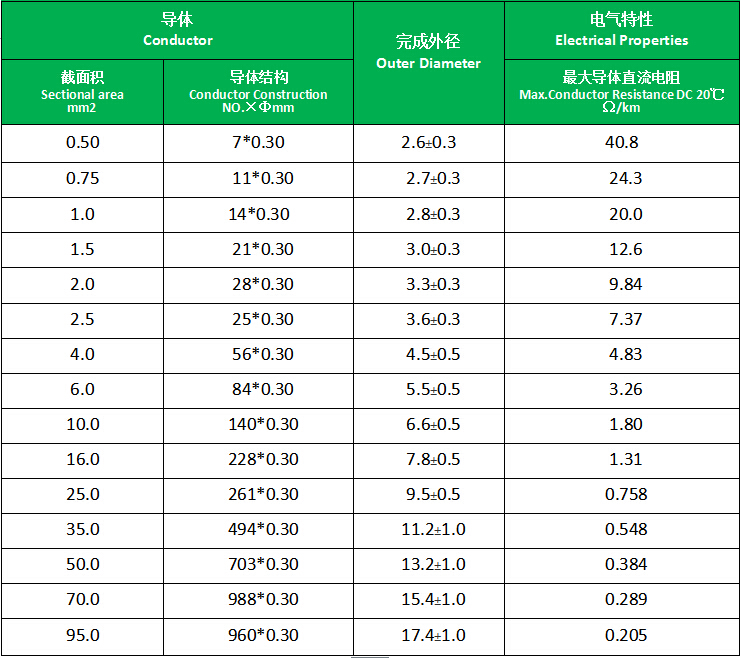Viewport: 741px width, 658px height.
Task: Select the 0.50 sectional area cell
Action: point(82,142)
